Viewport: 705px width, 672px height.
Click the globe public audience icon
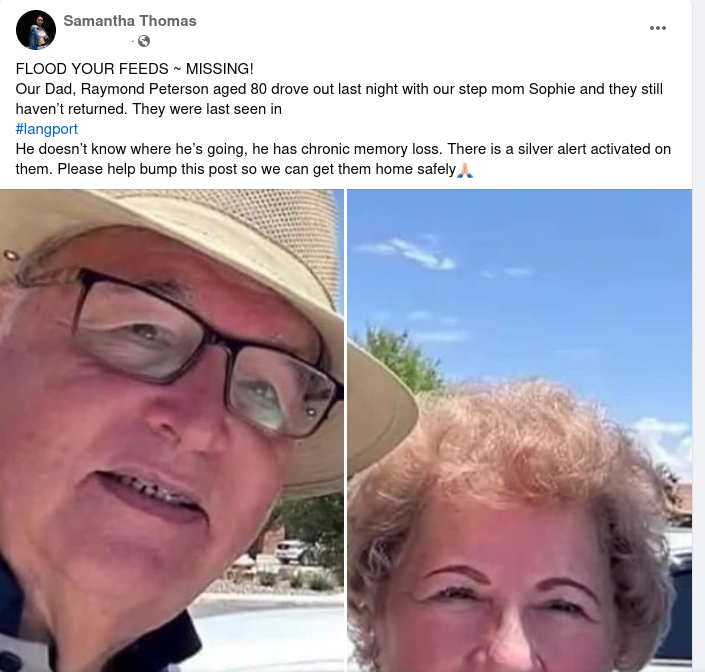(x=144, y=41)
